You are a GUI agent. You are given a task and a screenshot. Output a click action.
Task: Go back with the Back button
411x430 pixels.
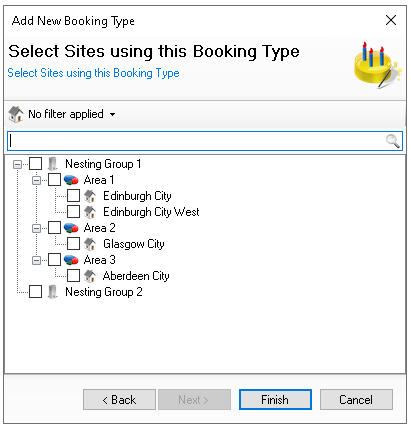(119, 399)
